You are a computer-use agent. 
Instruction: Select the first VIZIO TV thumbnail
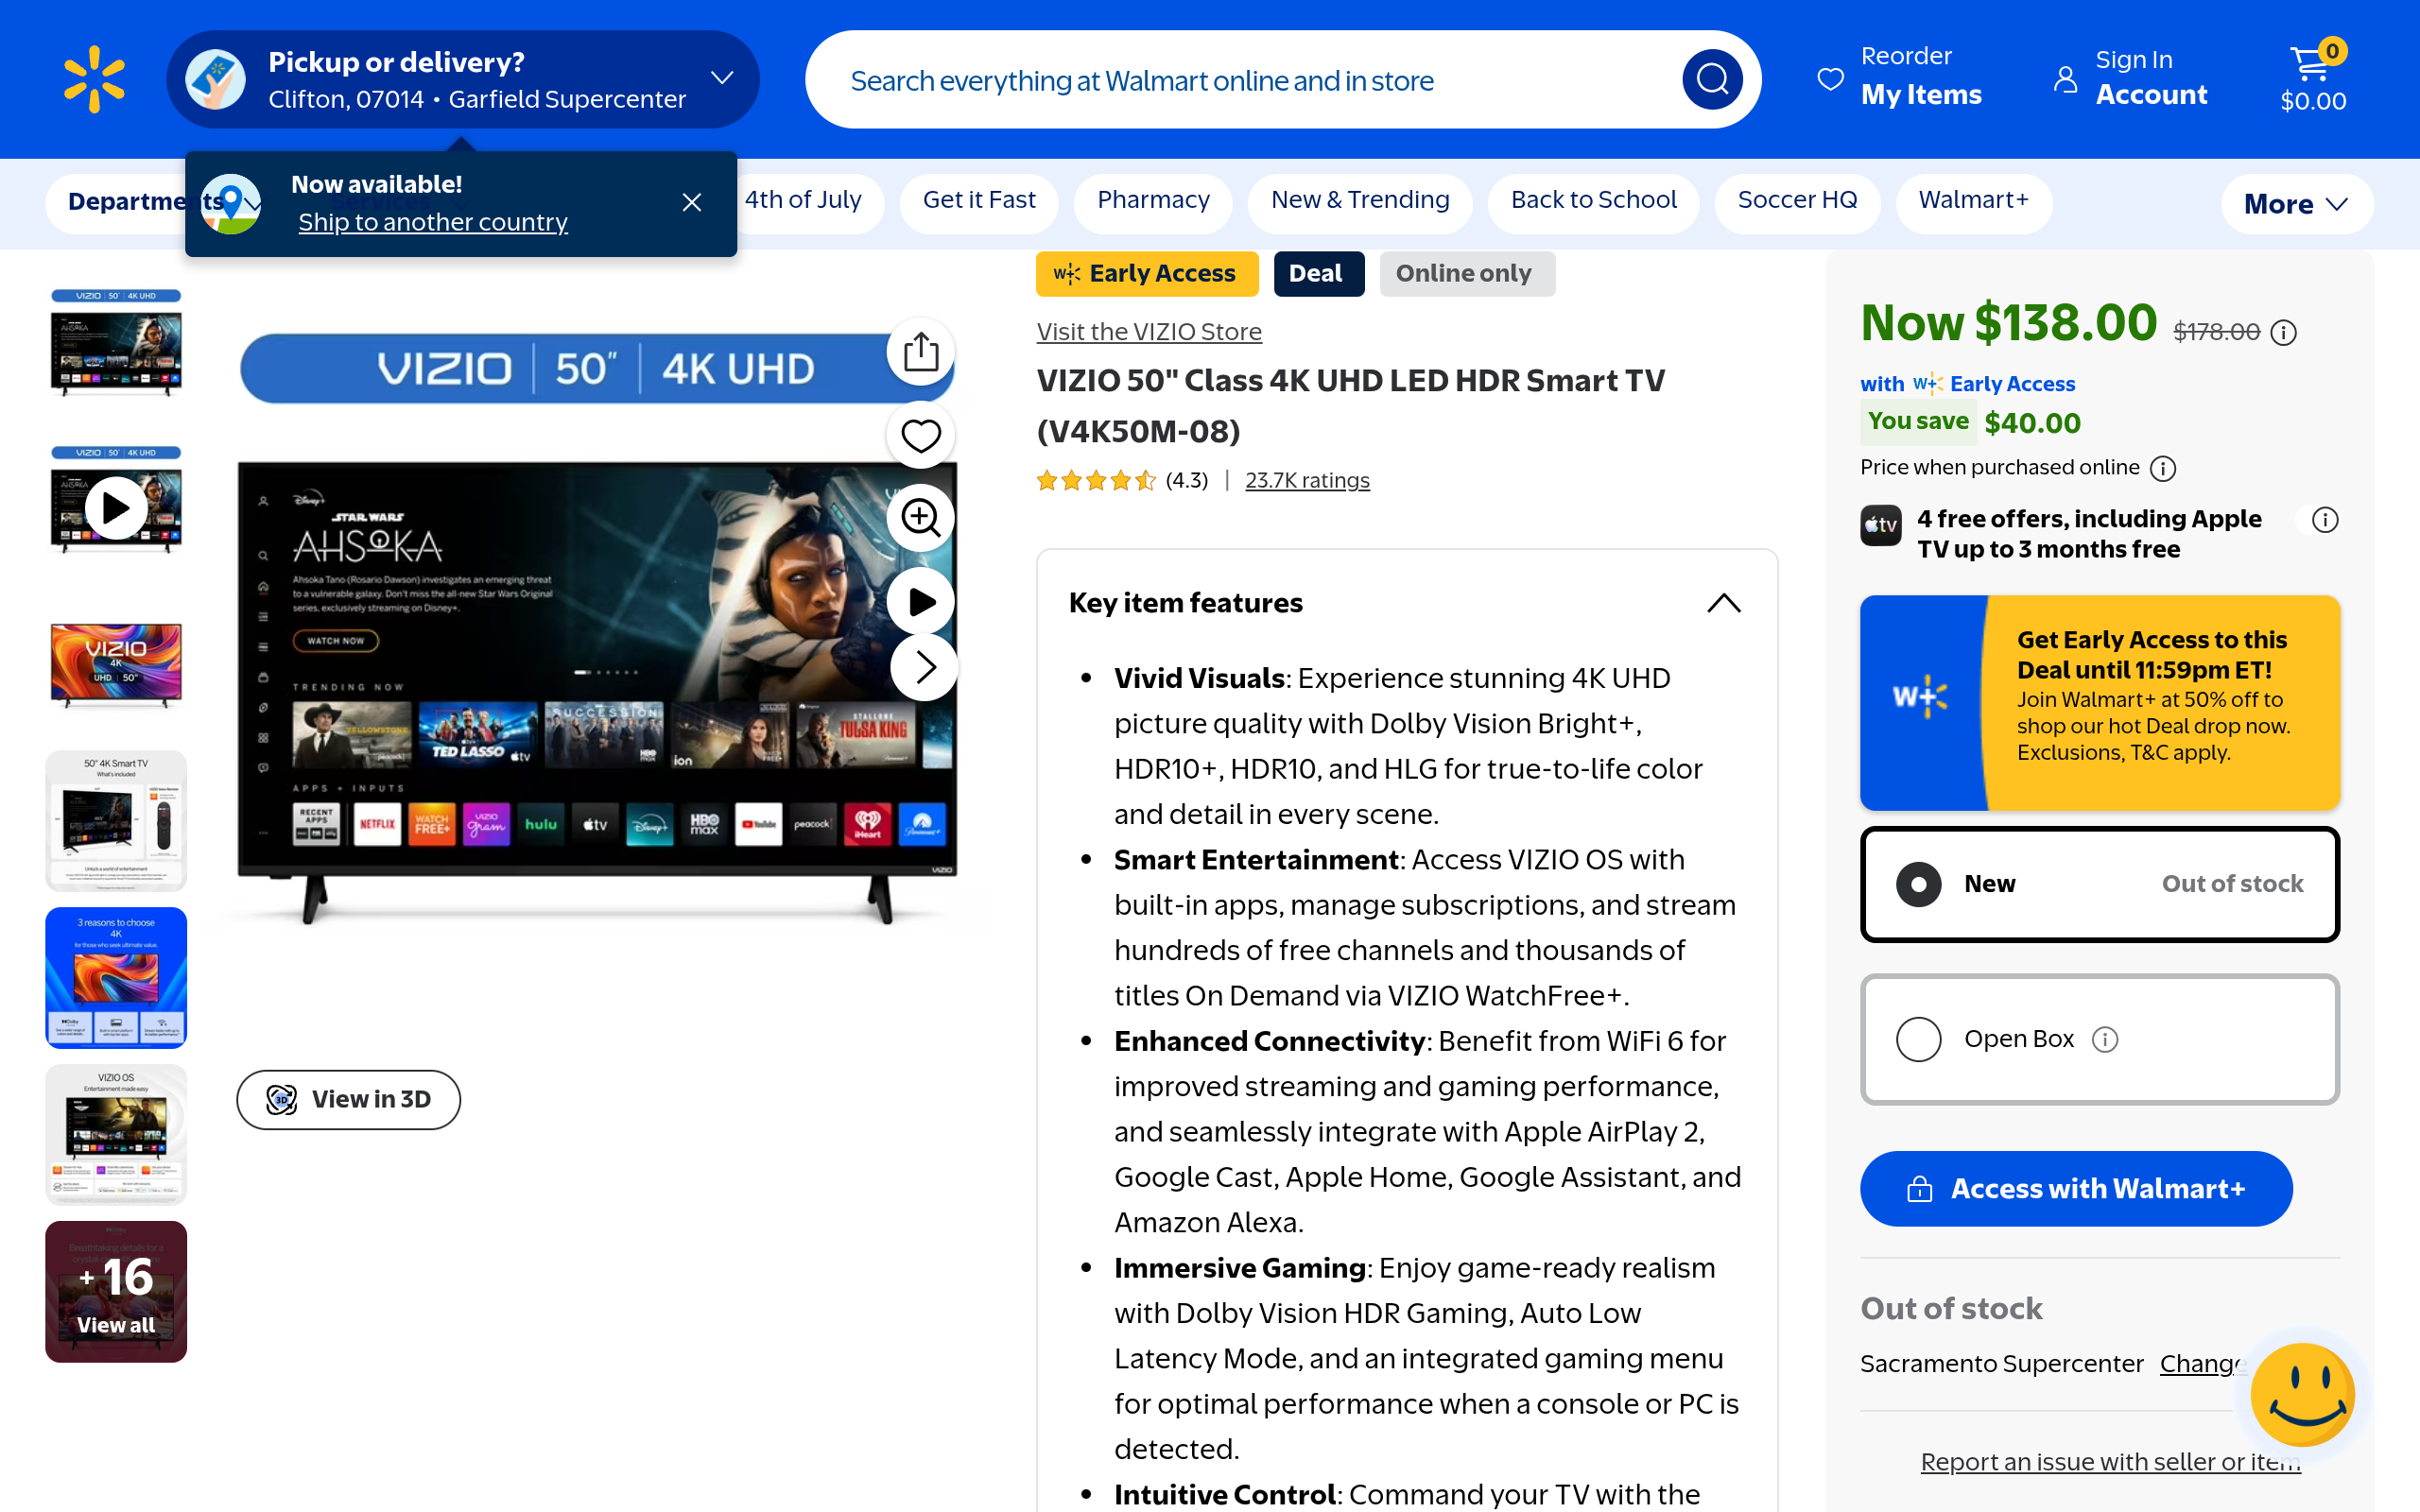coord(116,343)
